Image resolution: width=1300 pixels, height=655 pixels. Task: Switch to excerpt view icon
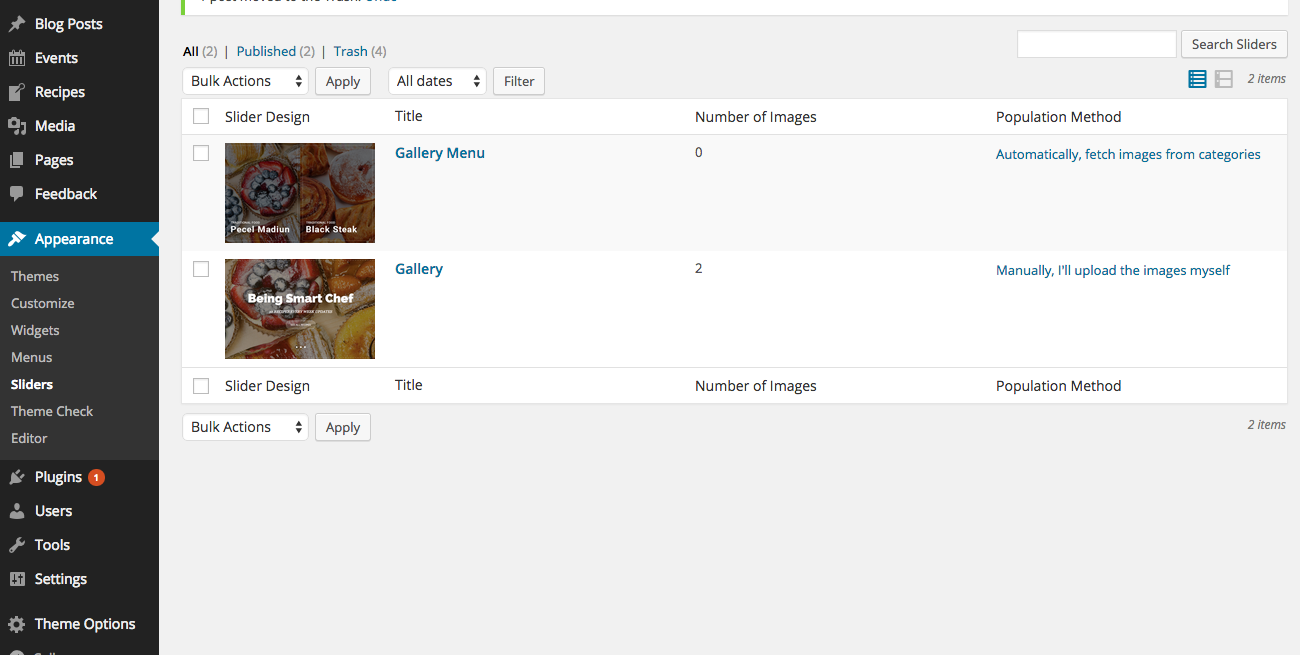(x=1223, y=79)
